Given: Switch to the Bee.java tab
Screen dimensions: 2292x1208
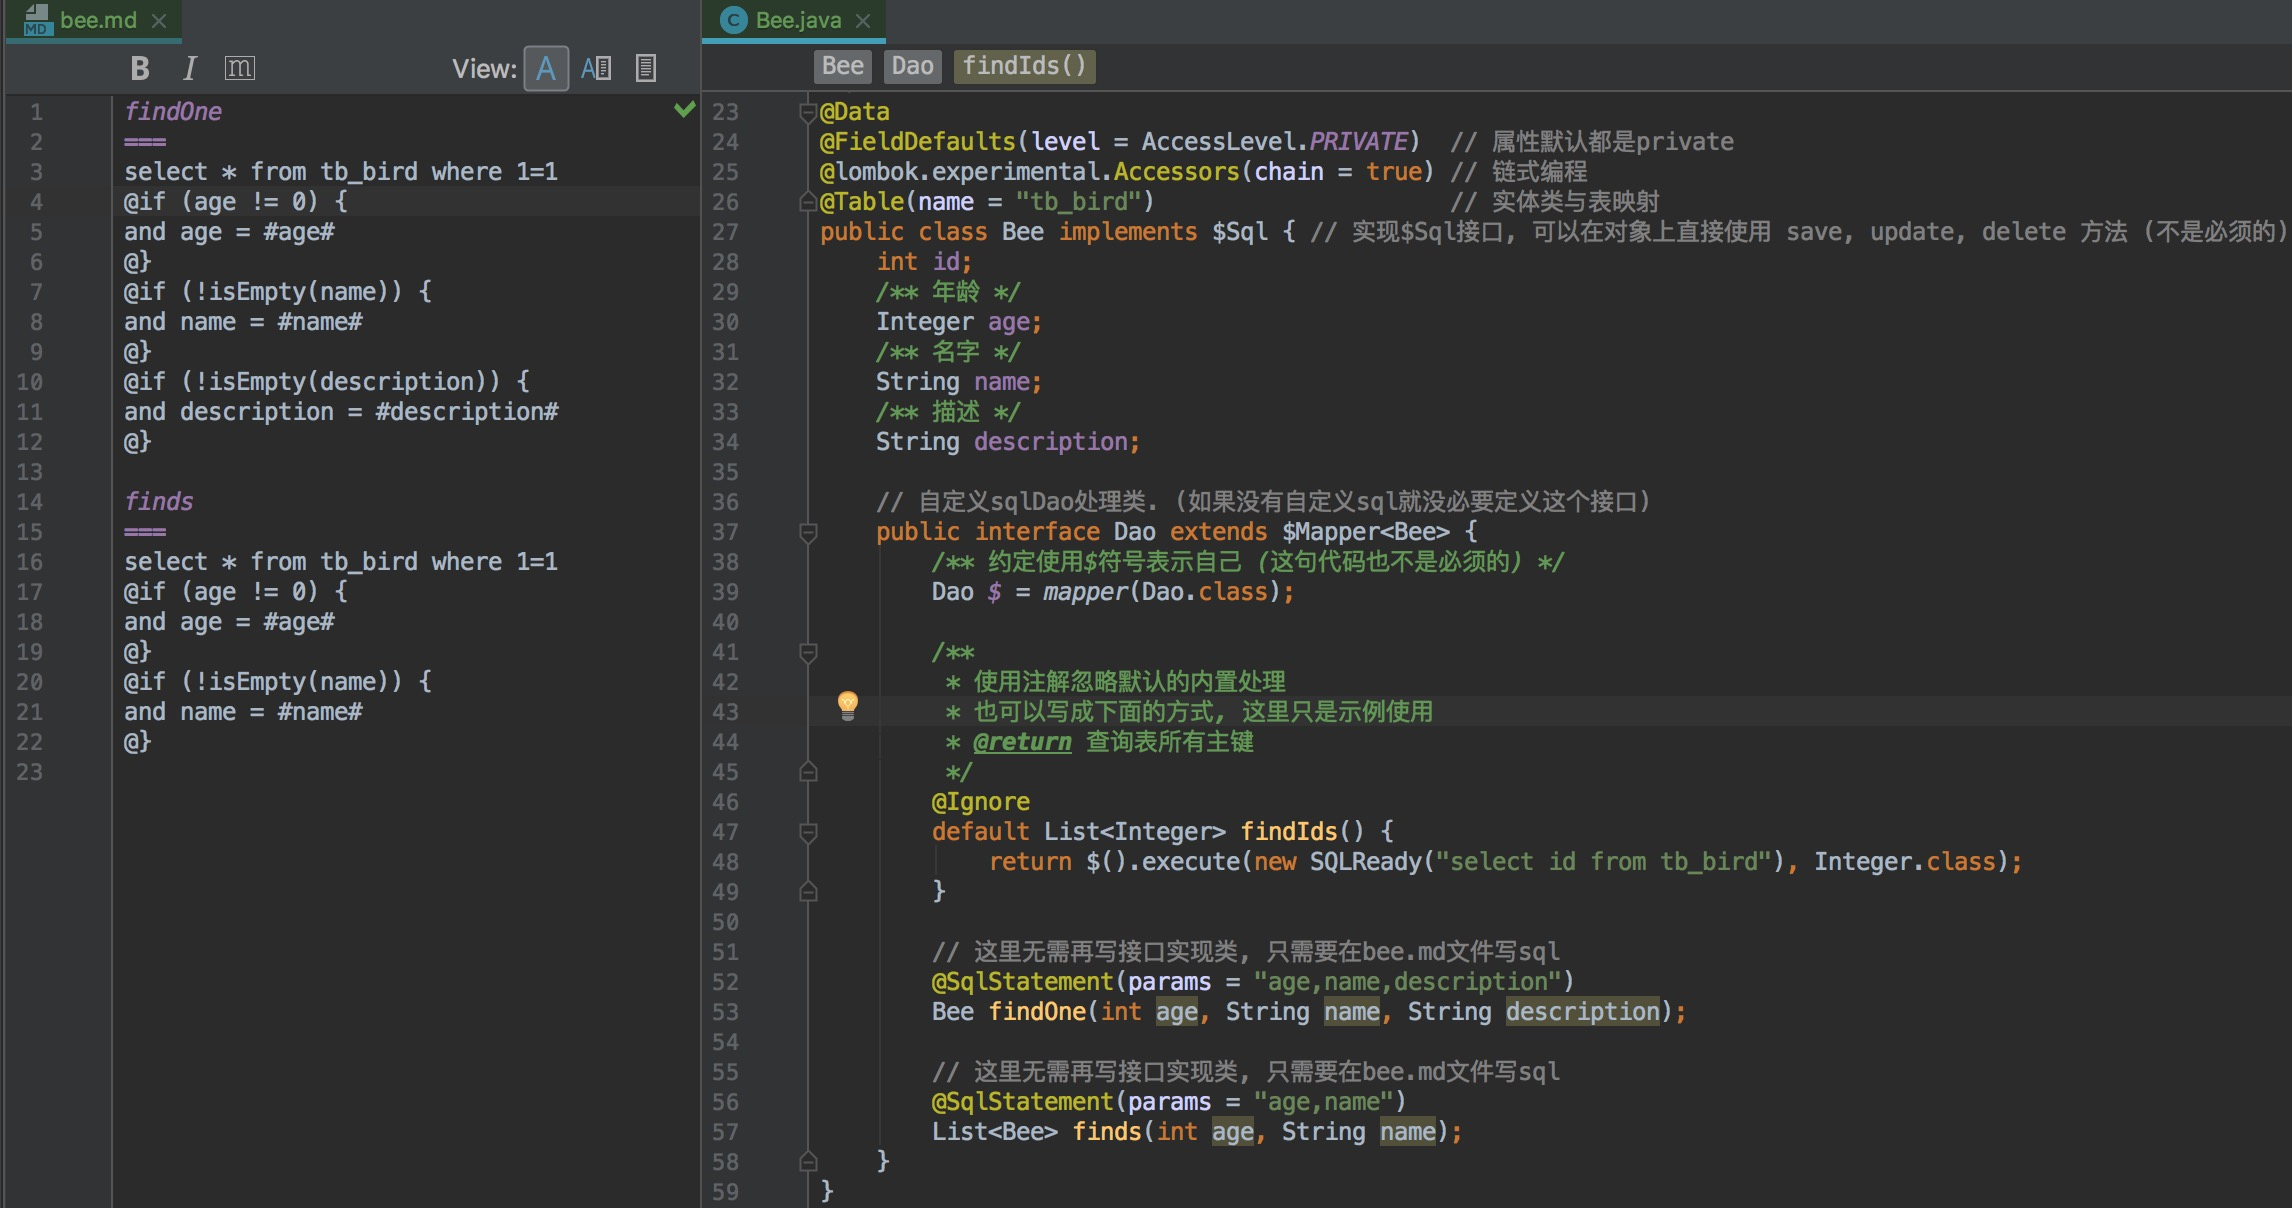Looking at the screenshot, I should (x=798, y=20).
